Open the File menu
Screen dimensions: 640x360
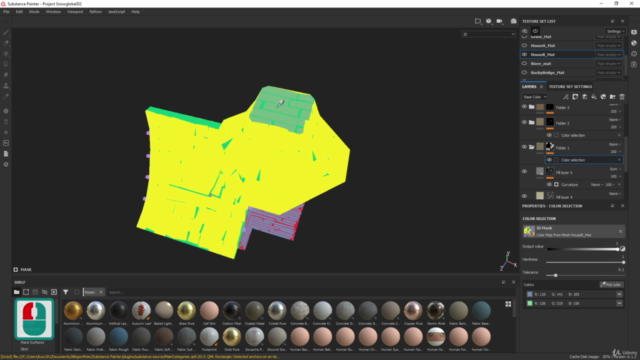(6, 12)
